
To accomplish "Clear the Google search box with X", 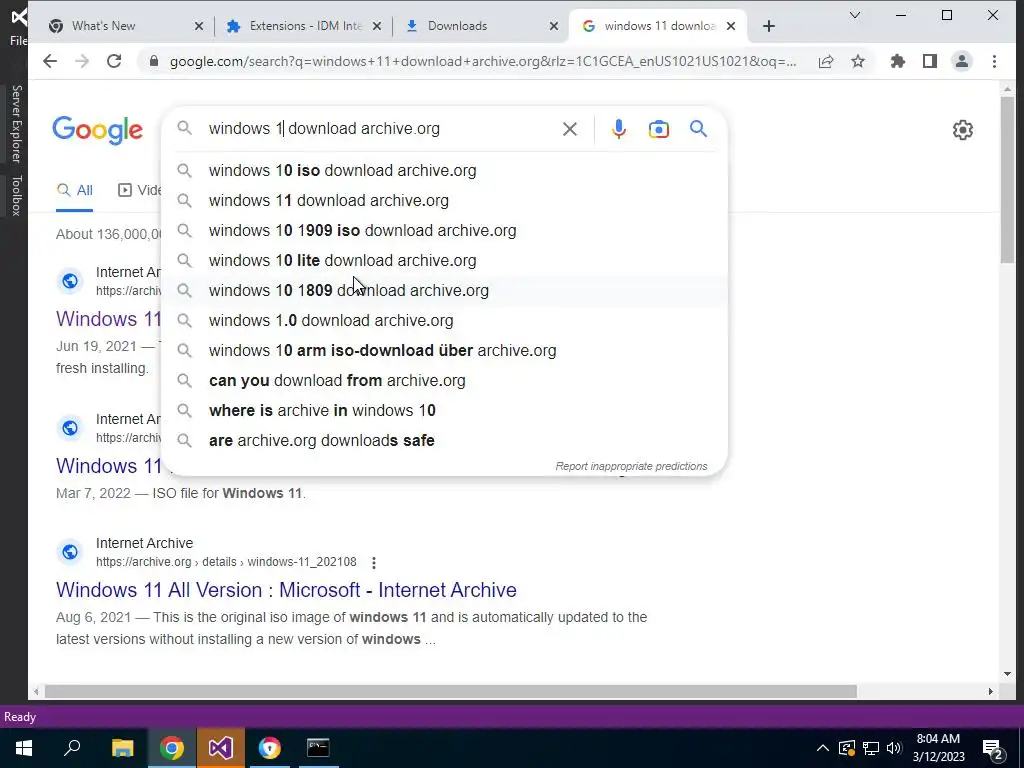I will point(570,129).
